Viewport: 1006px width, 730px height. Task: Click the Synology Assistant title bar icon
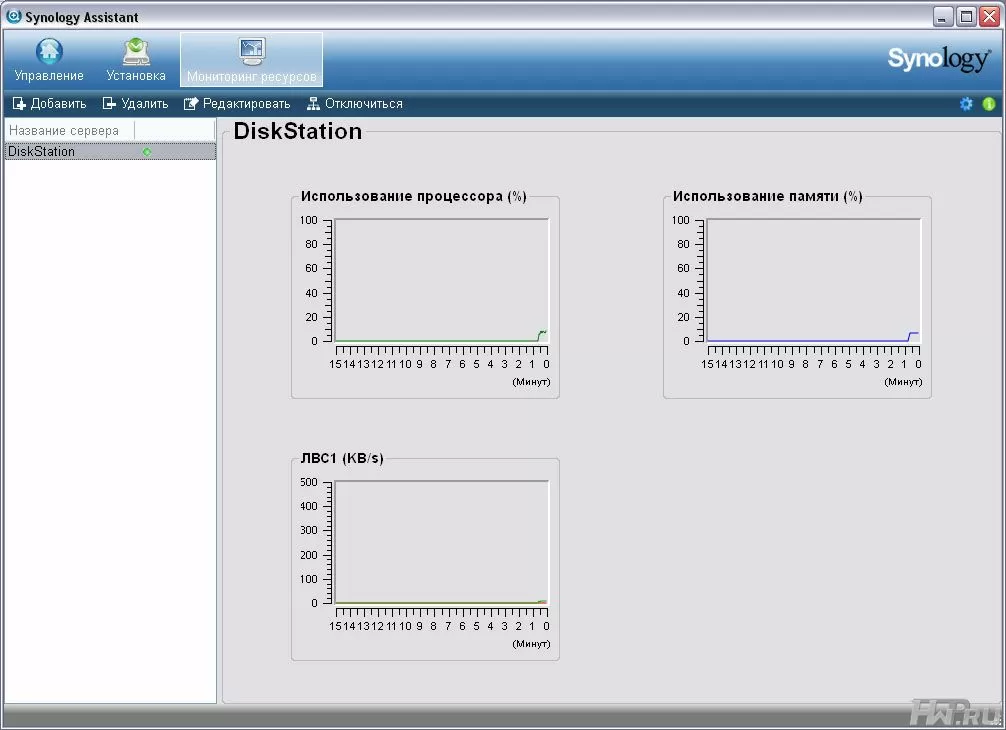tap(14, 16)
